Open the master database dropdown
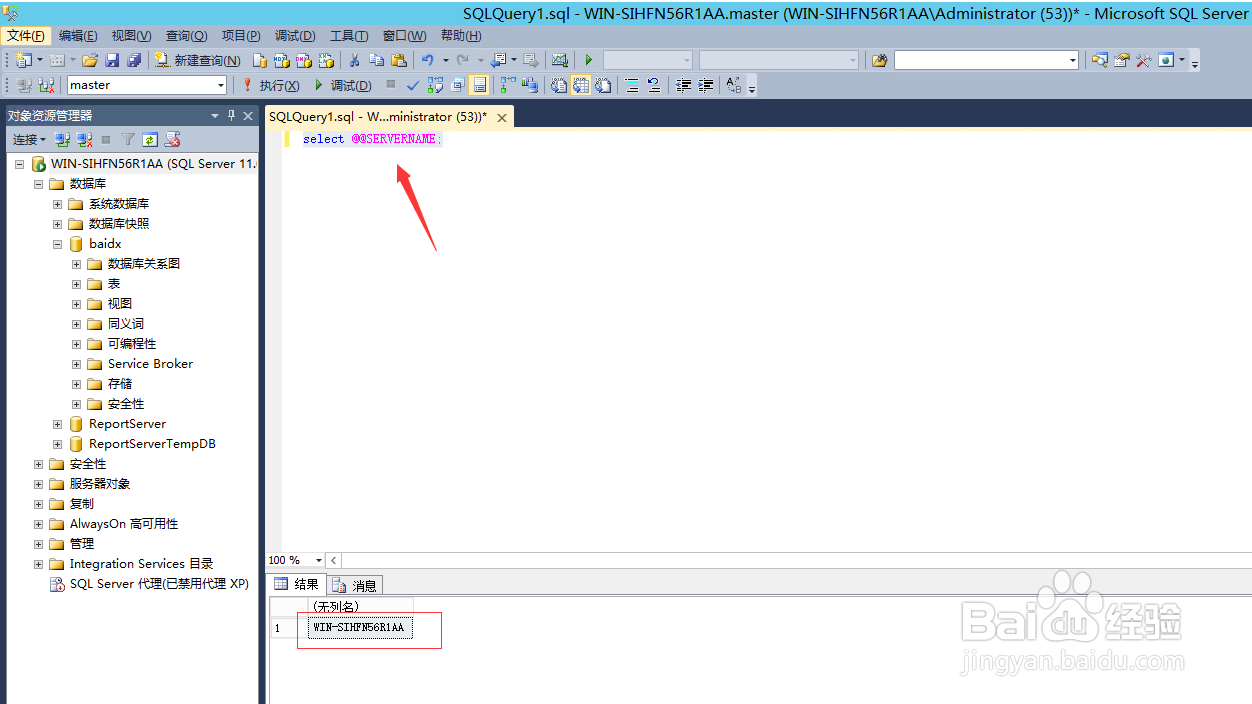Viewport: 1252px width, 704px height. pyautogui.click(x=219, y=85)
